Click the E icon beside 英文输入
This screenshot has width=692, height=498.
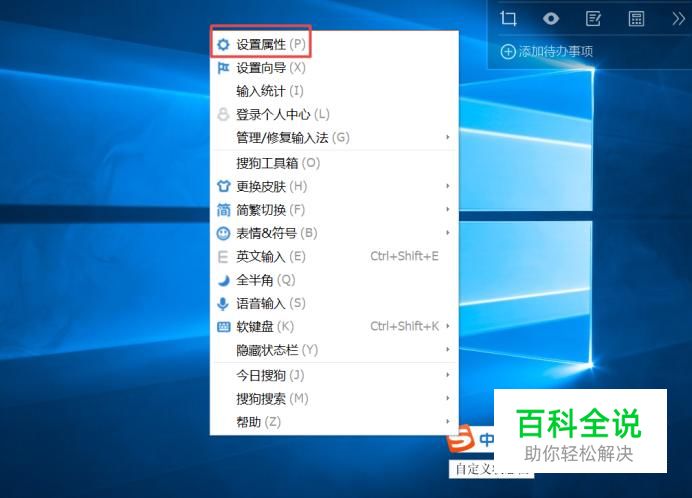pyautogui.click(x=223, y=257)
